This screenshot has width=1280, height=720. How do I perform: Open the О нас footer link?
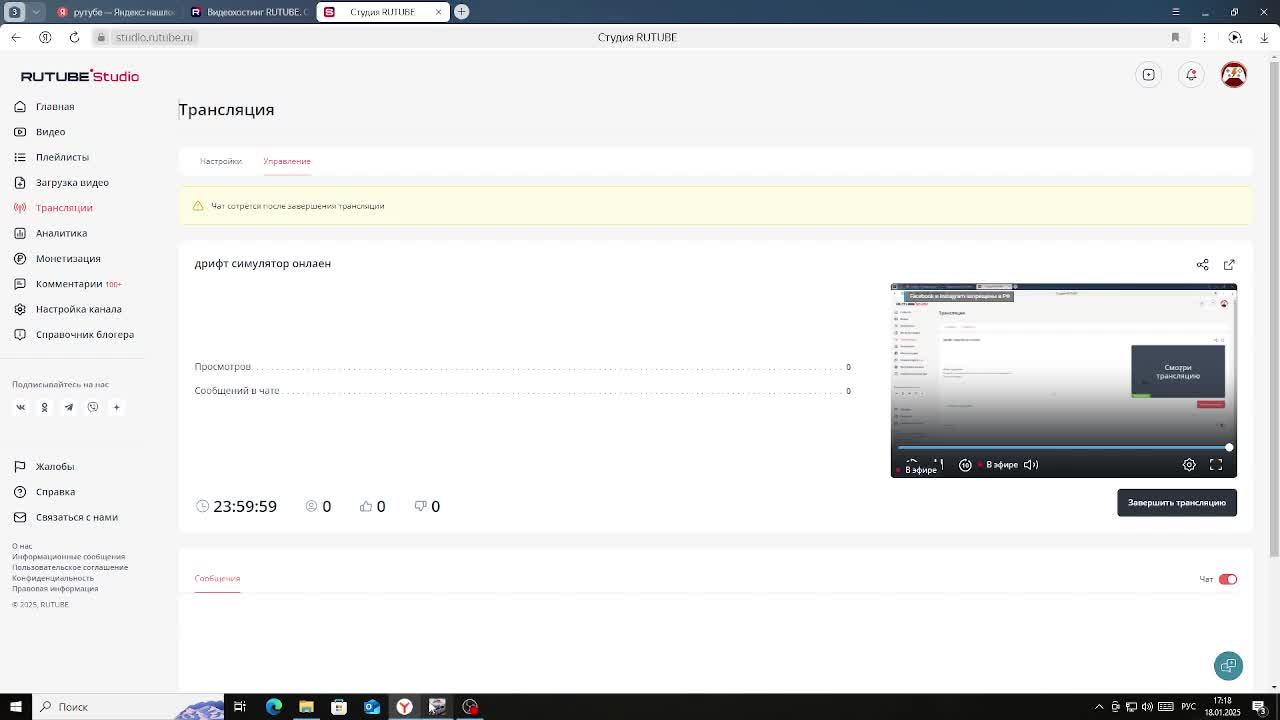tap(22, 546)
